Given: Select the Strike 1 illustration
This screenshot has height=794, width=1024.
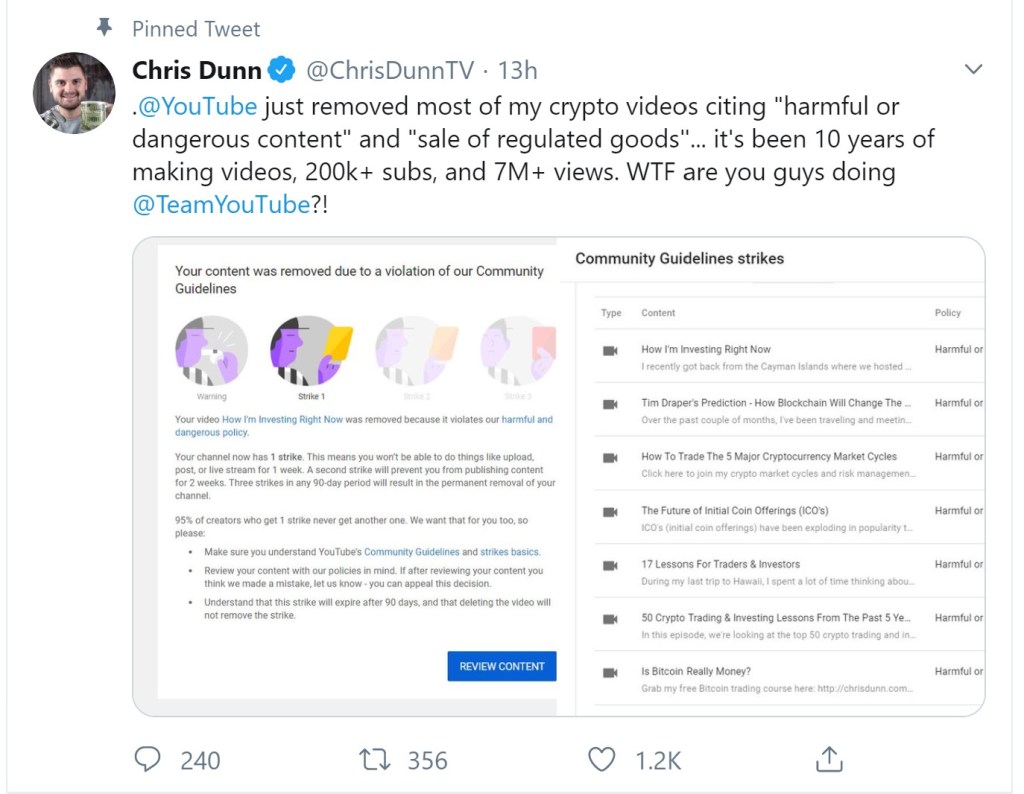Looking at the screenshot, I should point(310,351).
